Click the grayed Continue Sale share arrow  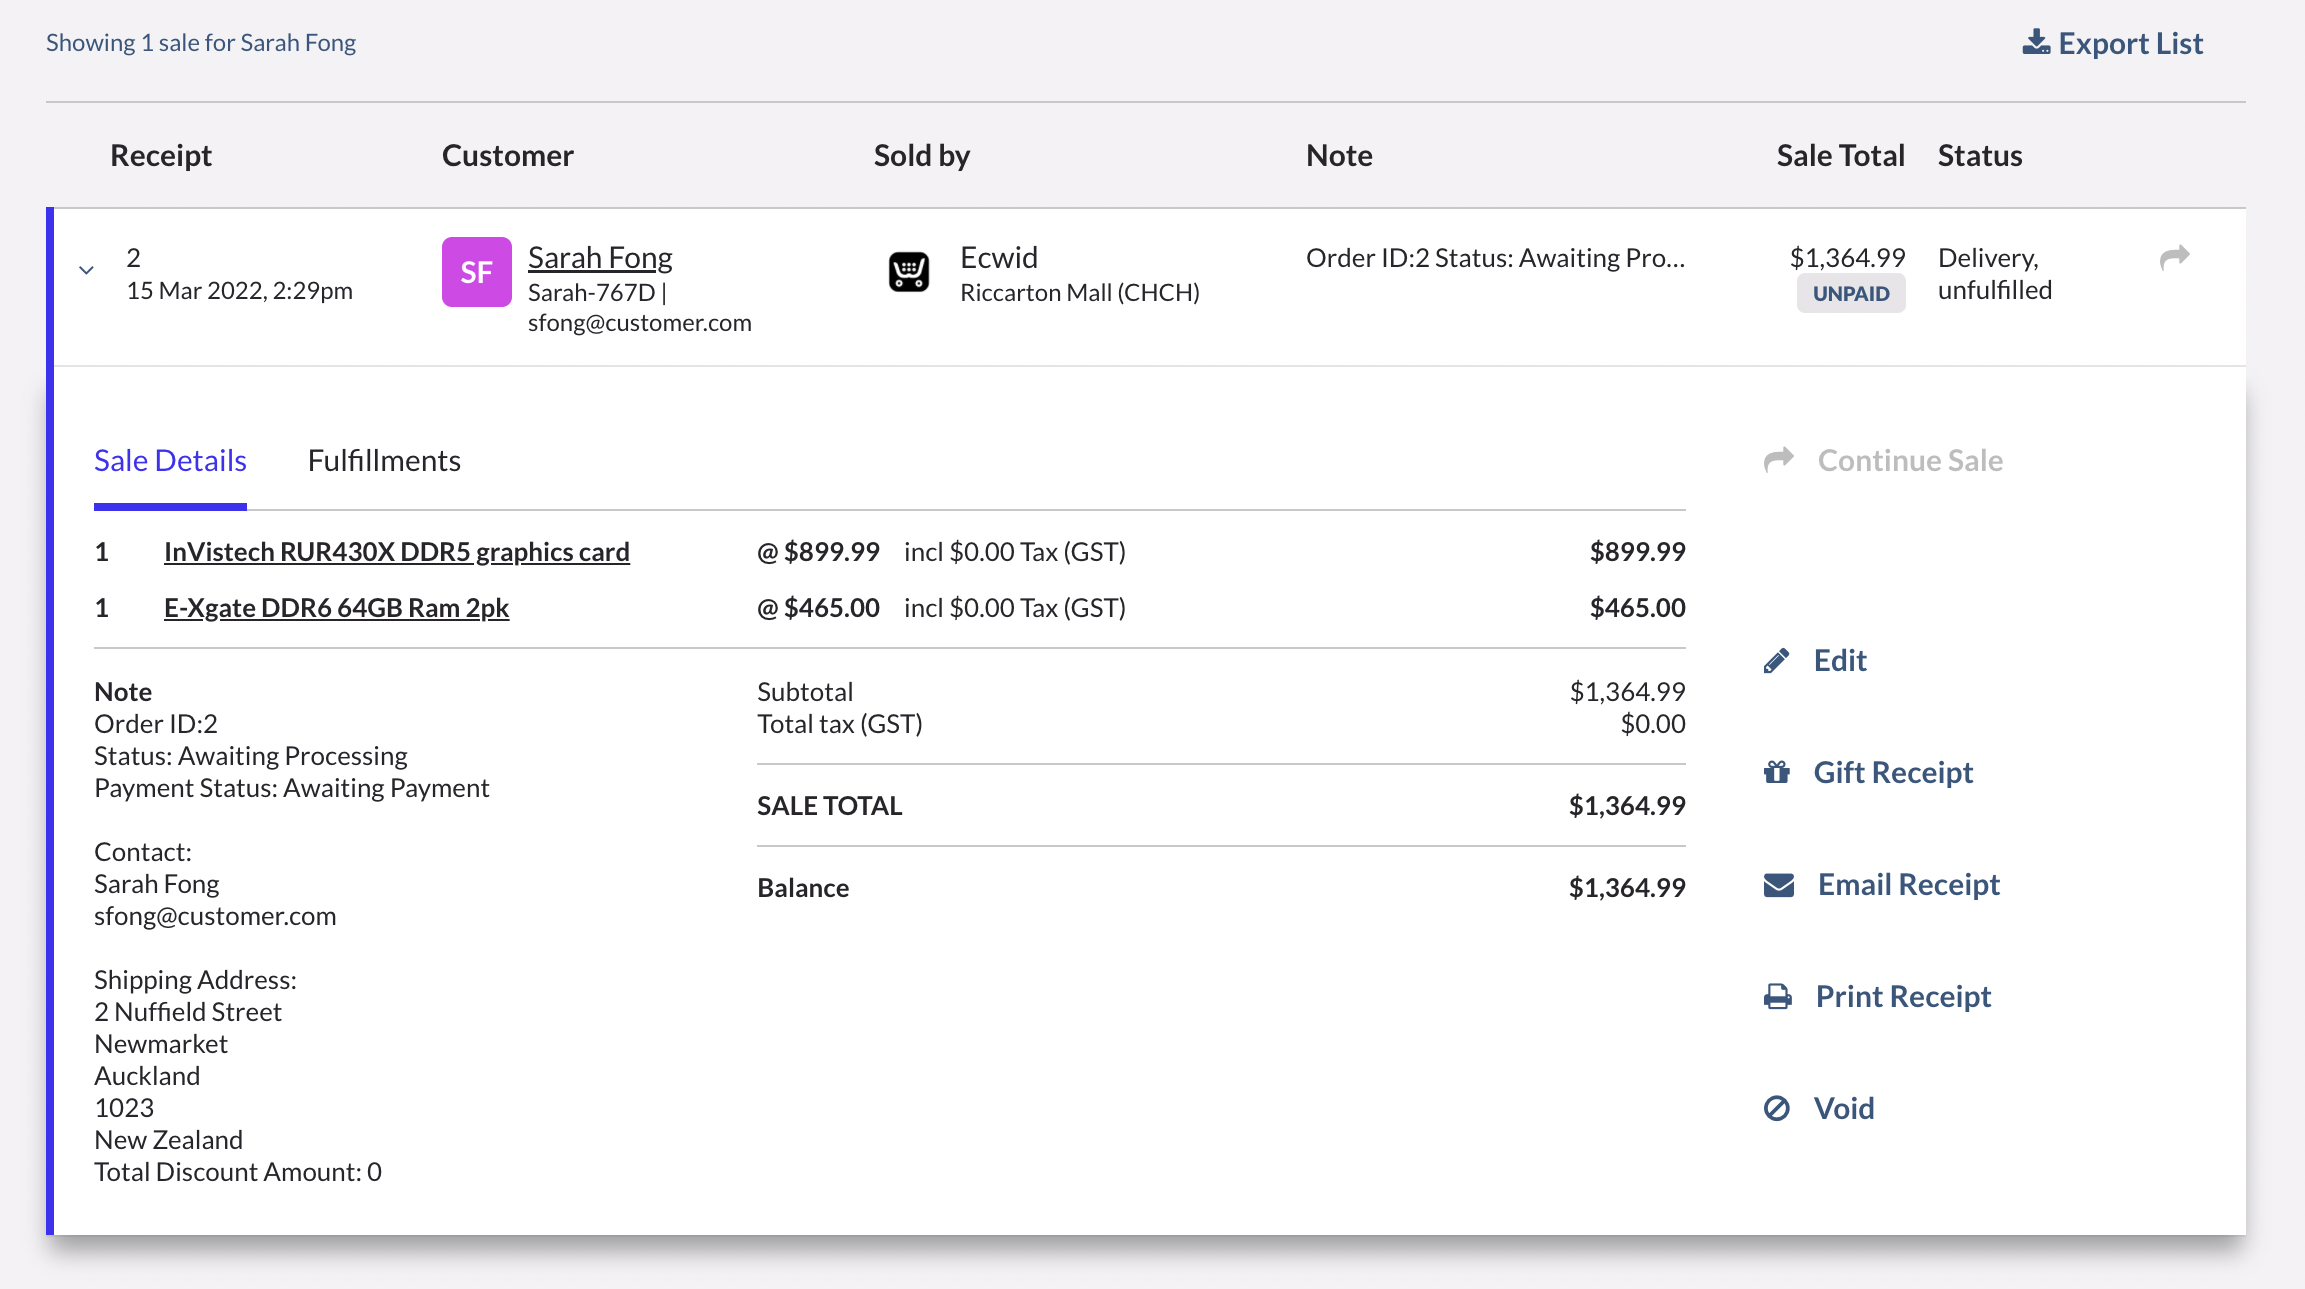pos(1781,460)
